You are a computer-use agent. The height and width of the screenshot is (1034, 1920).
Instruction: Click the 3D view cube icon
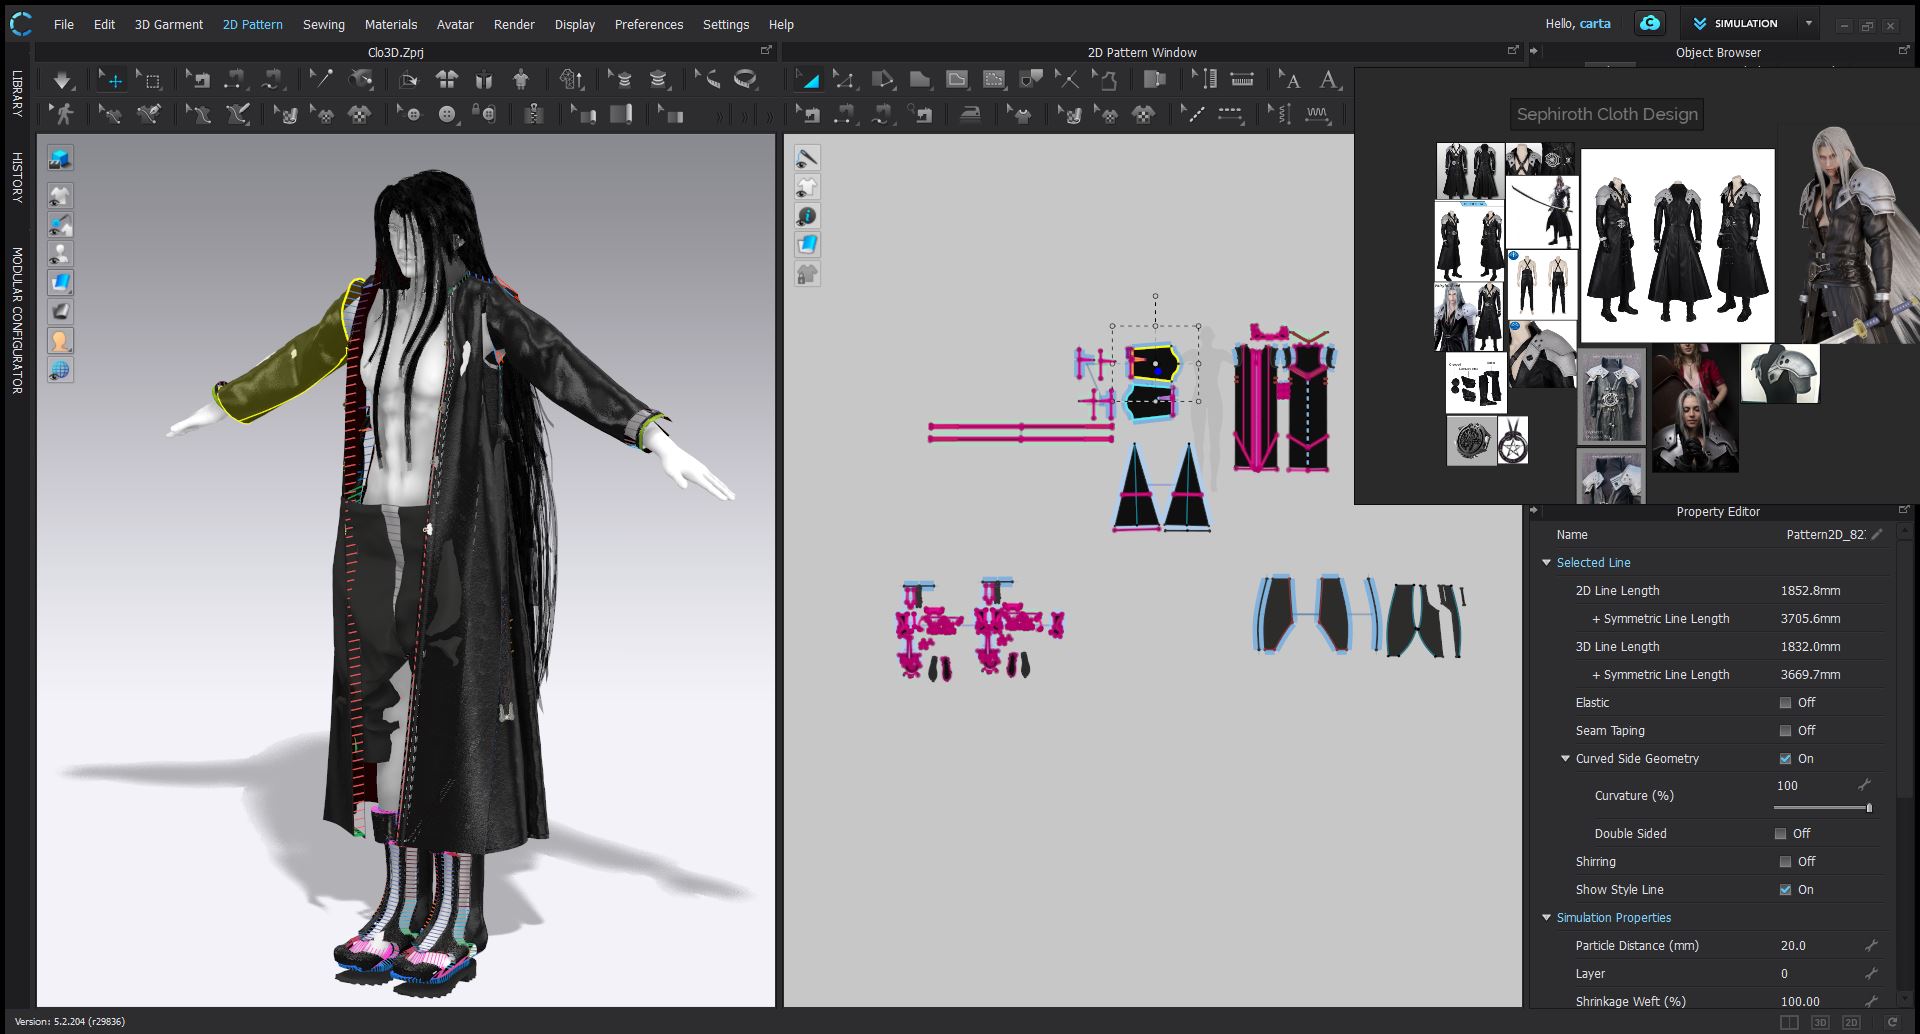pos(60,158)
